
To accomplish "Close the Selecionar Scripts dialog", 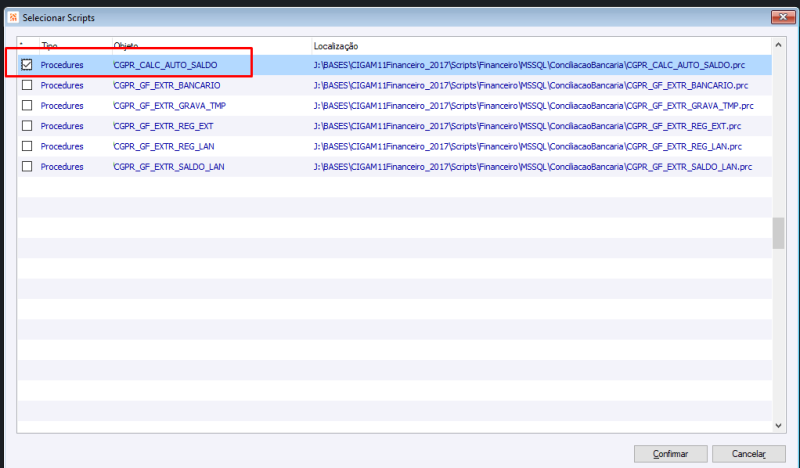I will (x=783, y=17).
